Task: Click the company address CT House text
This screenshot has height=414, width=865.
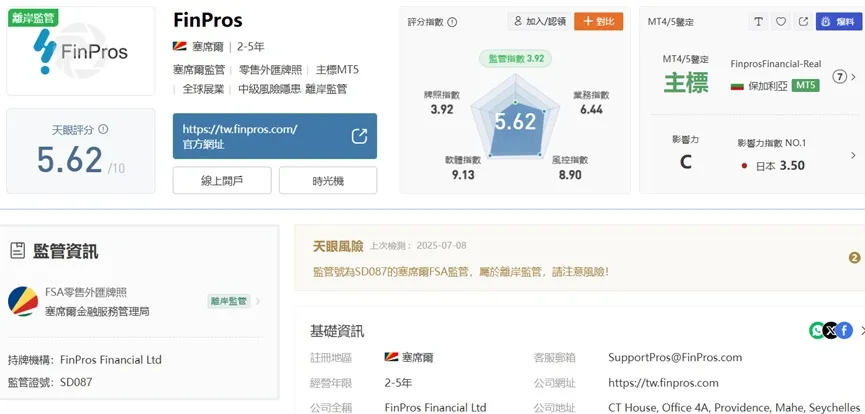Action: pyautogui.click(x=734, y=407)
